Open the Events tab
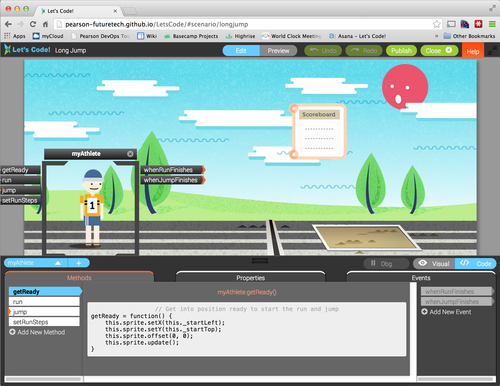The height and width of the screenshot is (386, 500). tap(421, 278)
